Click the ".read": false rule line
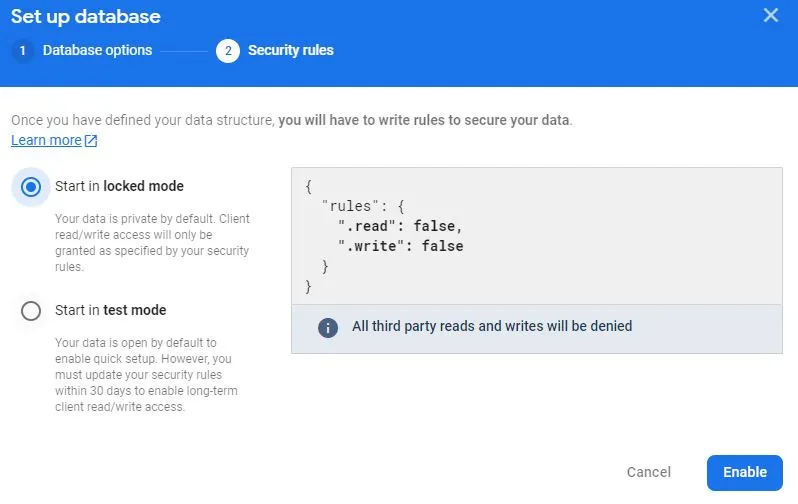 (x=400, y=226)
